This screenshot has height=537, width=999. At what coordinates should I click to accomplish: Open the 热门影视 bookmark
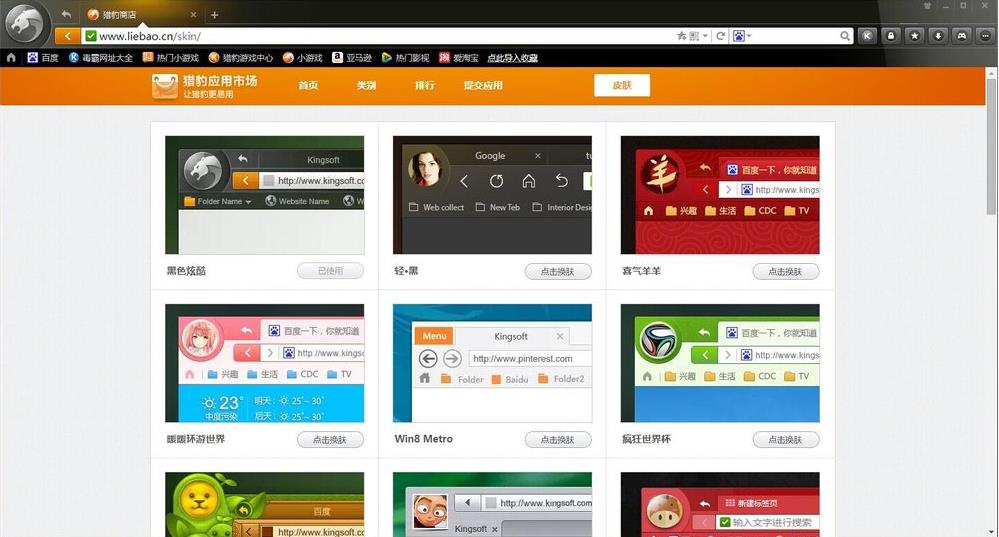tap(405, 57)
